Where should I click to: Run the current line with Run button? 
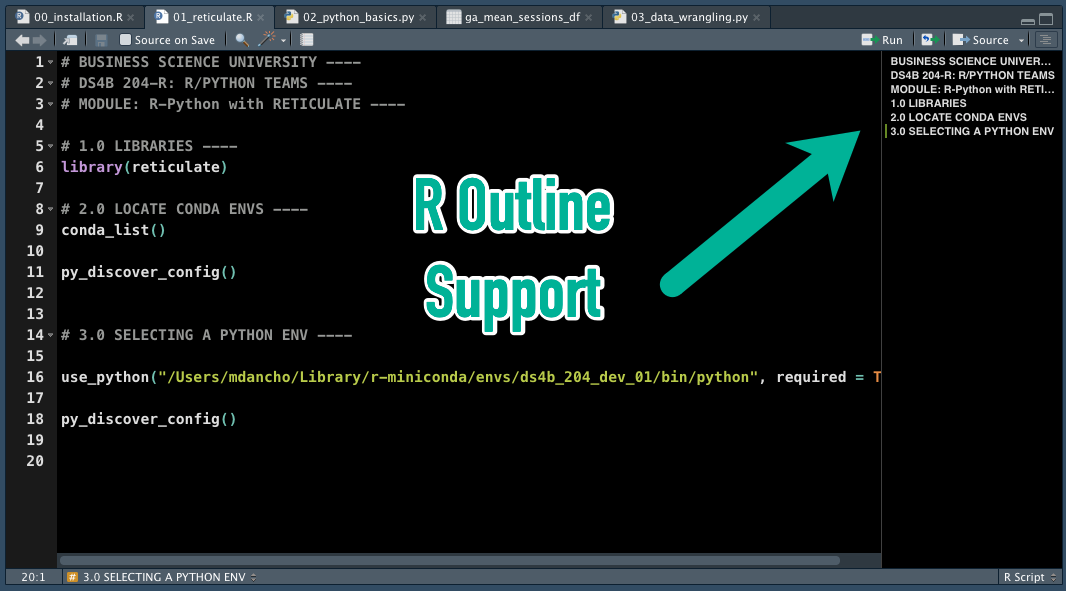[882, 40]
